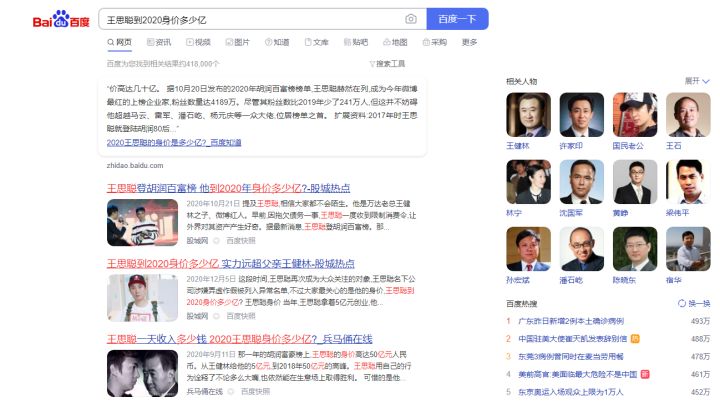The height and width of the screenshot is (402, 720).
Task: Open hot search 中国驻美大使崔天凯发表辞别信
Action: coord(572,339)
